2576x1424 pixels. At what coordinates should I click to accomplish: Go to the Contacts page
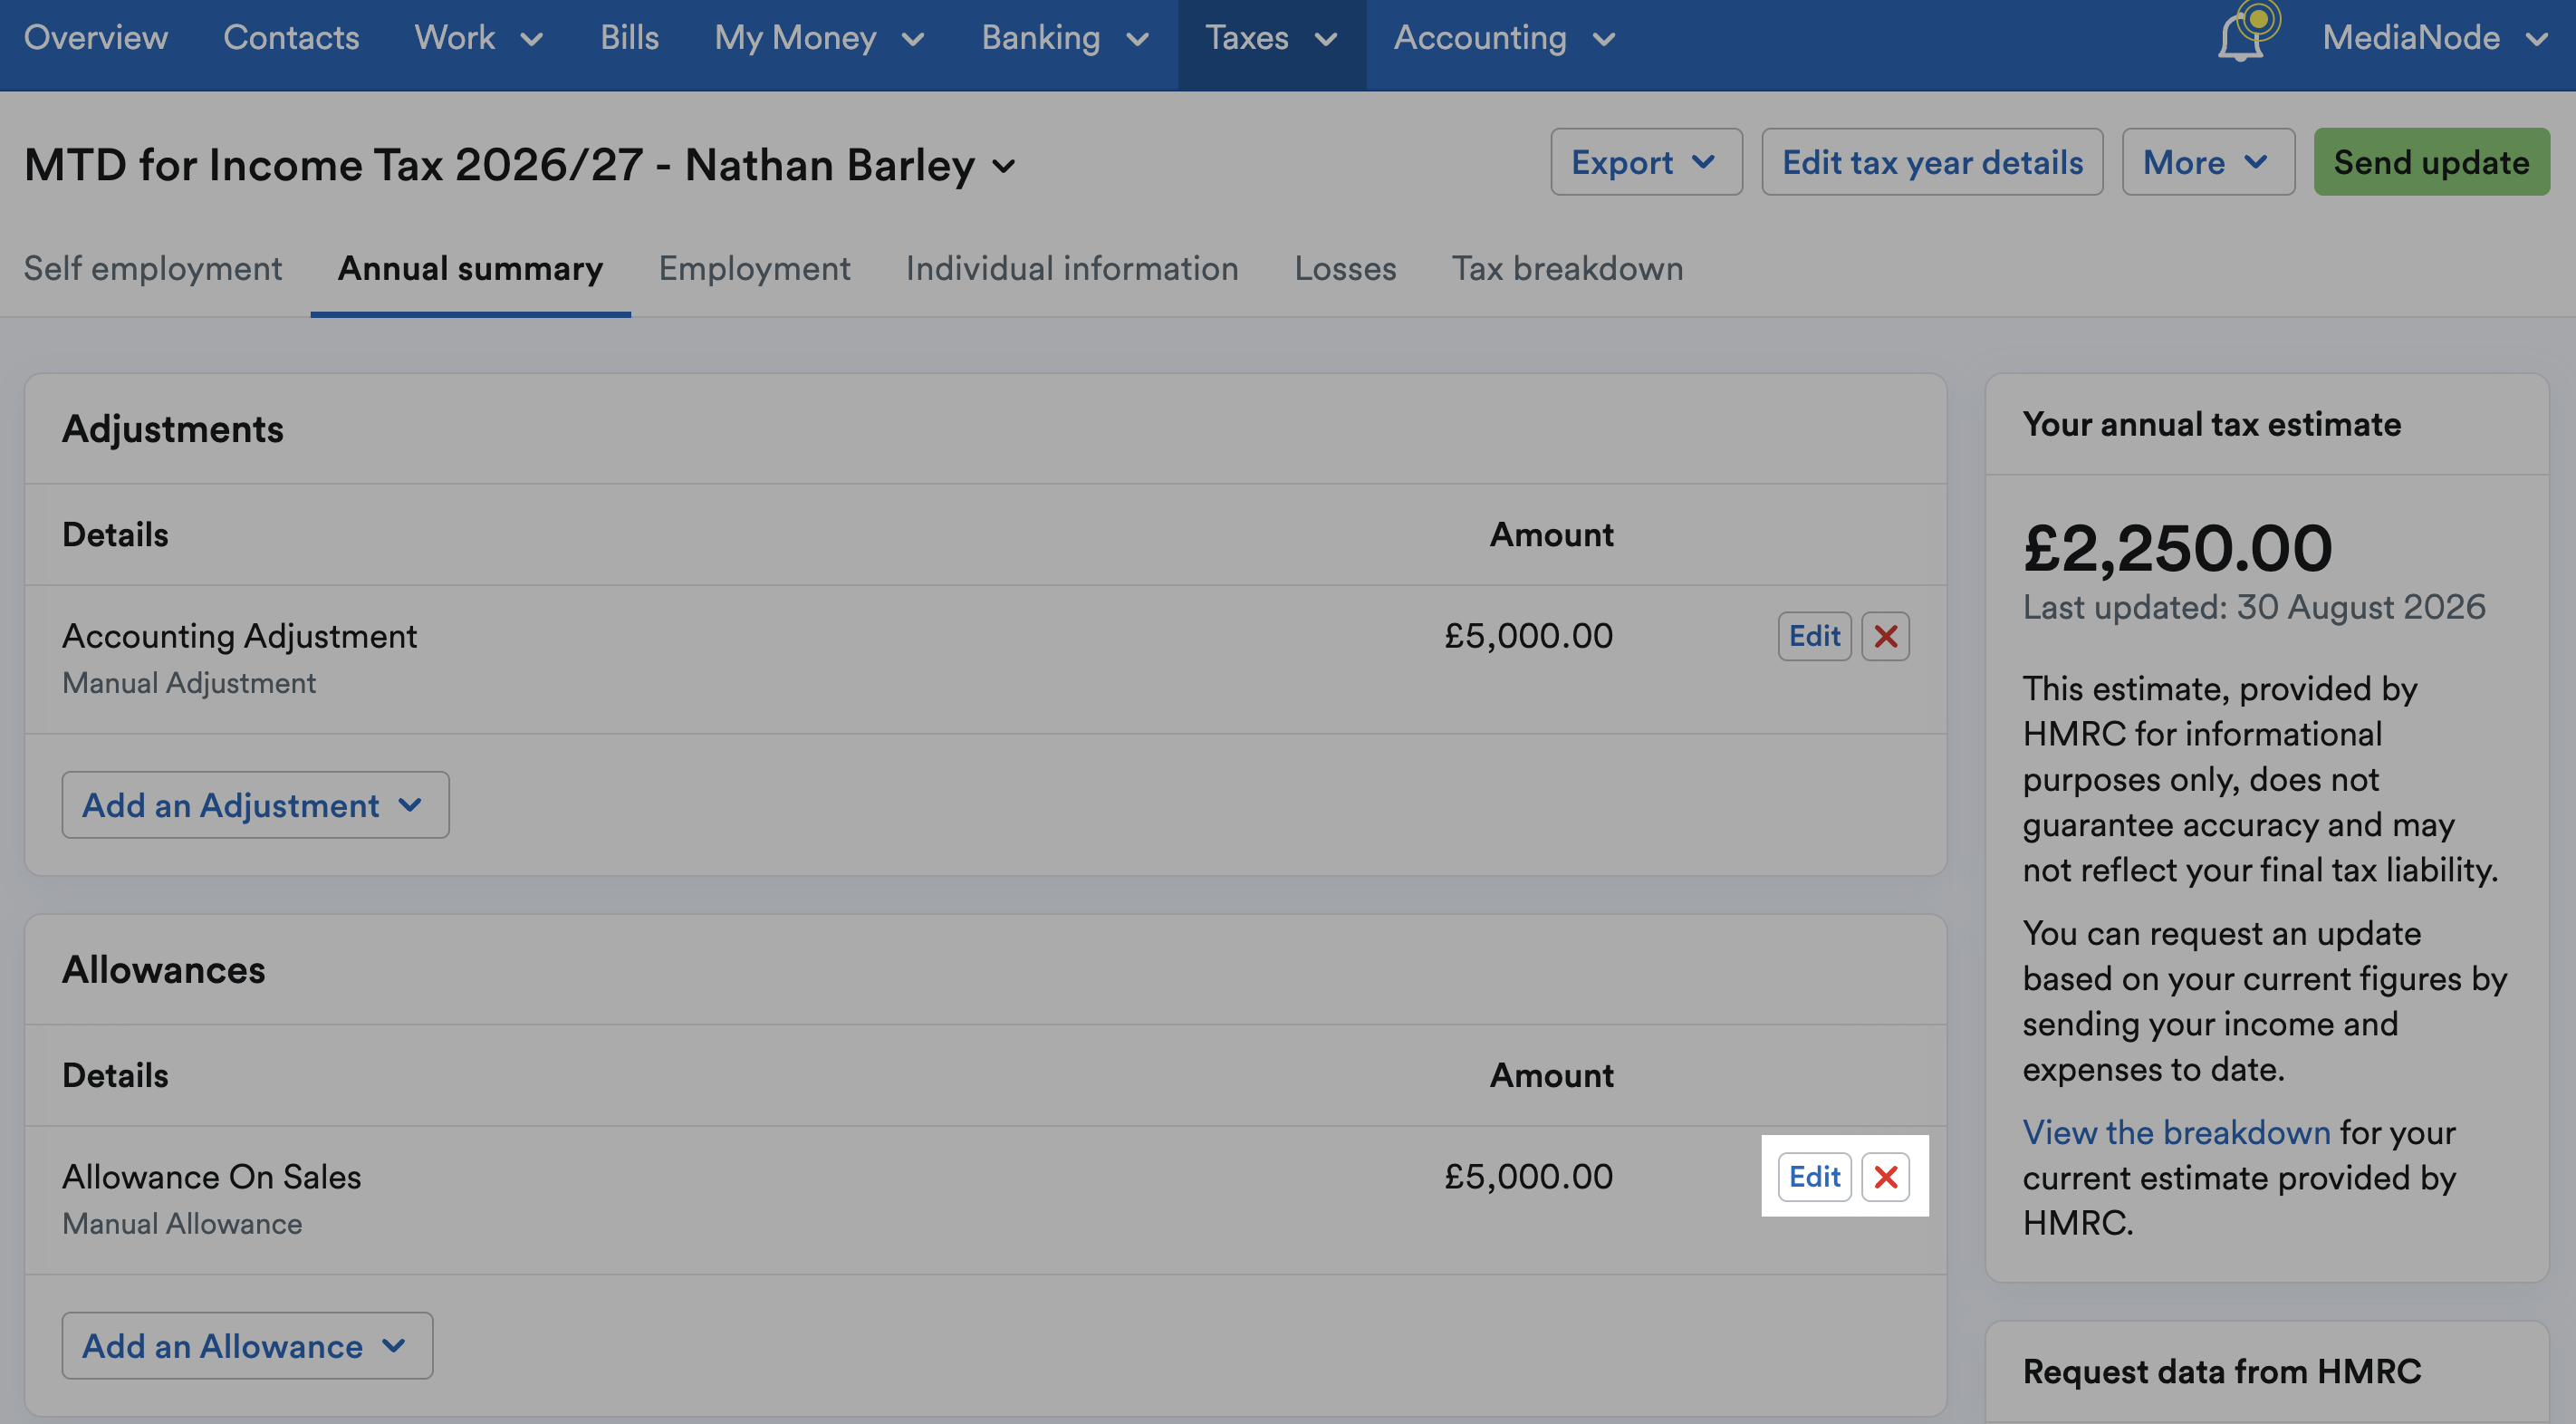pos(291,38)
